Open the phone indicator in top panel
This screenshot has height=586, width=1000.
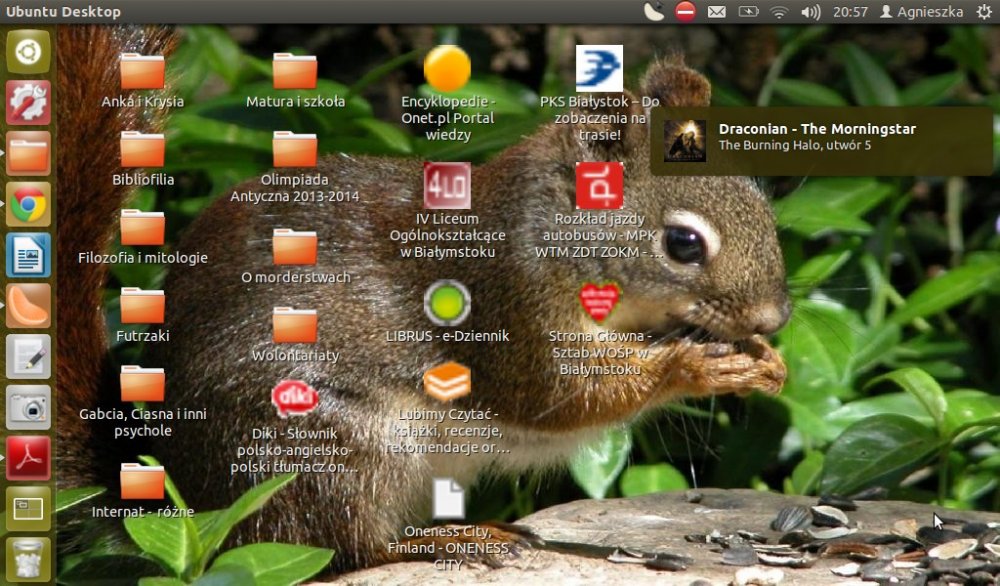tap(654, 11)
